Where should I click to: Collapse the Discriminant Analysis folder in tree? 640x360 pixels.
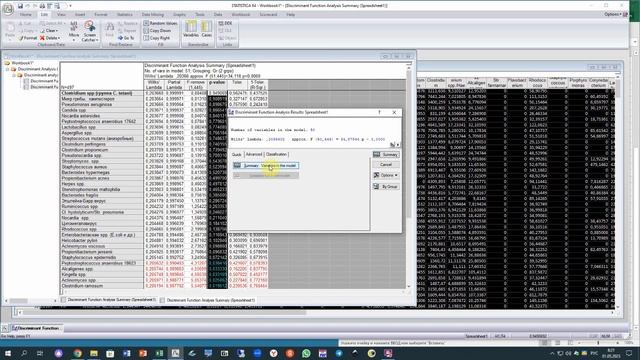[8, 69]
